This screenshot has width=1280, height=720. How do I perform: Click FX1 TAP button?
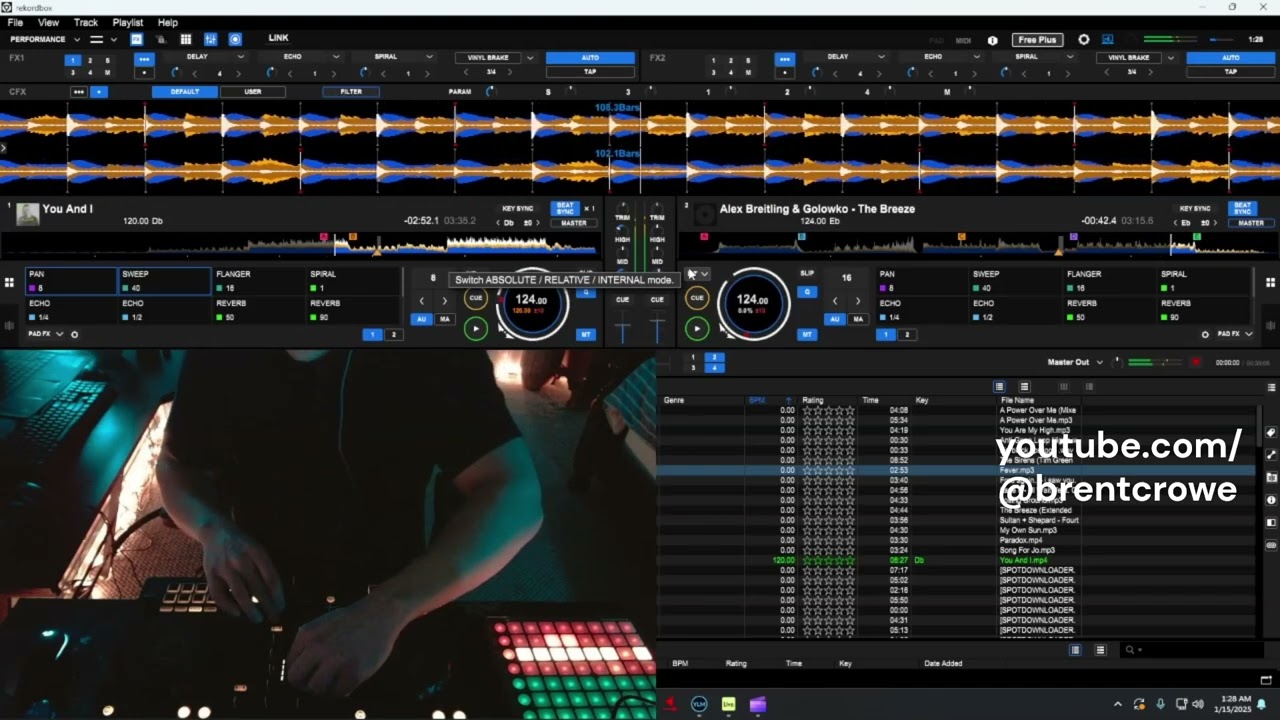point(590,72)
